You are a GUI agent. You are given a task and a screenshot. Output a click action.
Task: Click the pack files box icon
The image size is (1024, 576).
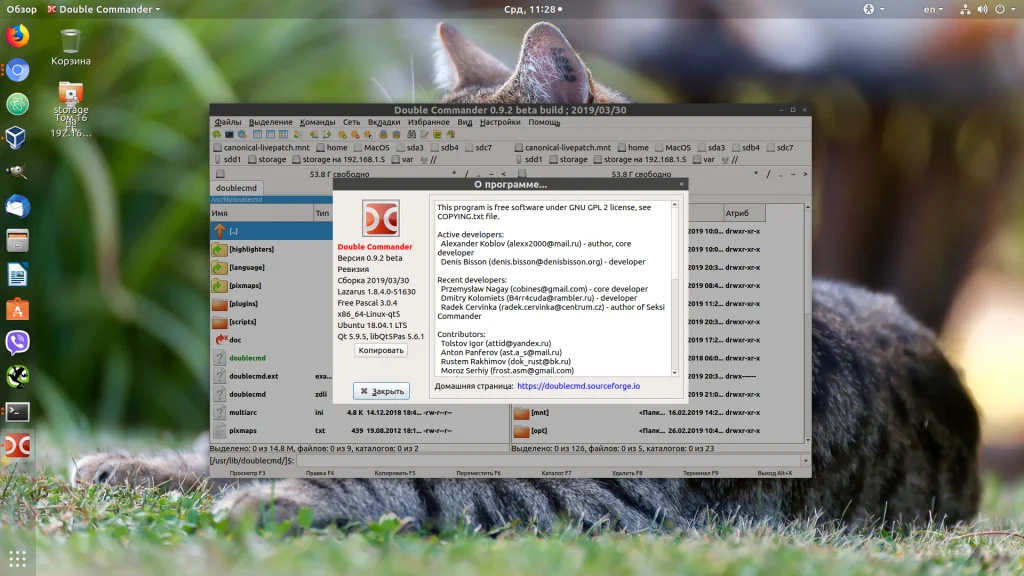click(x=383, y=134)
